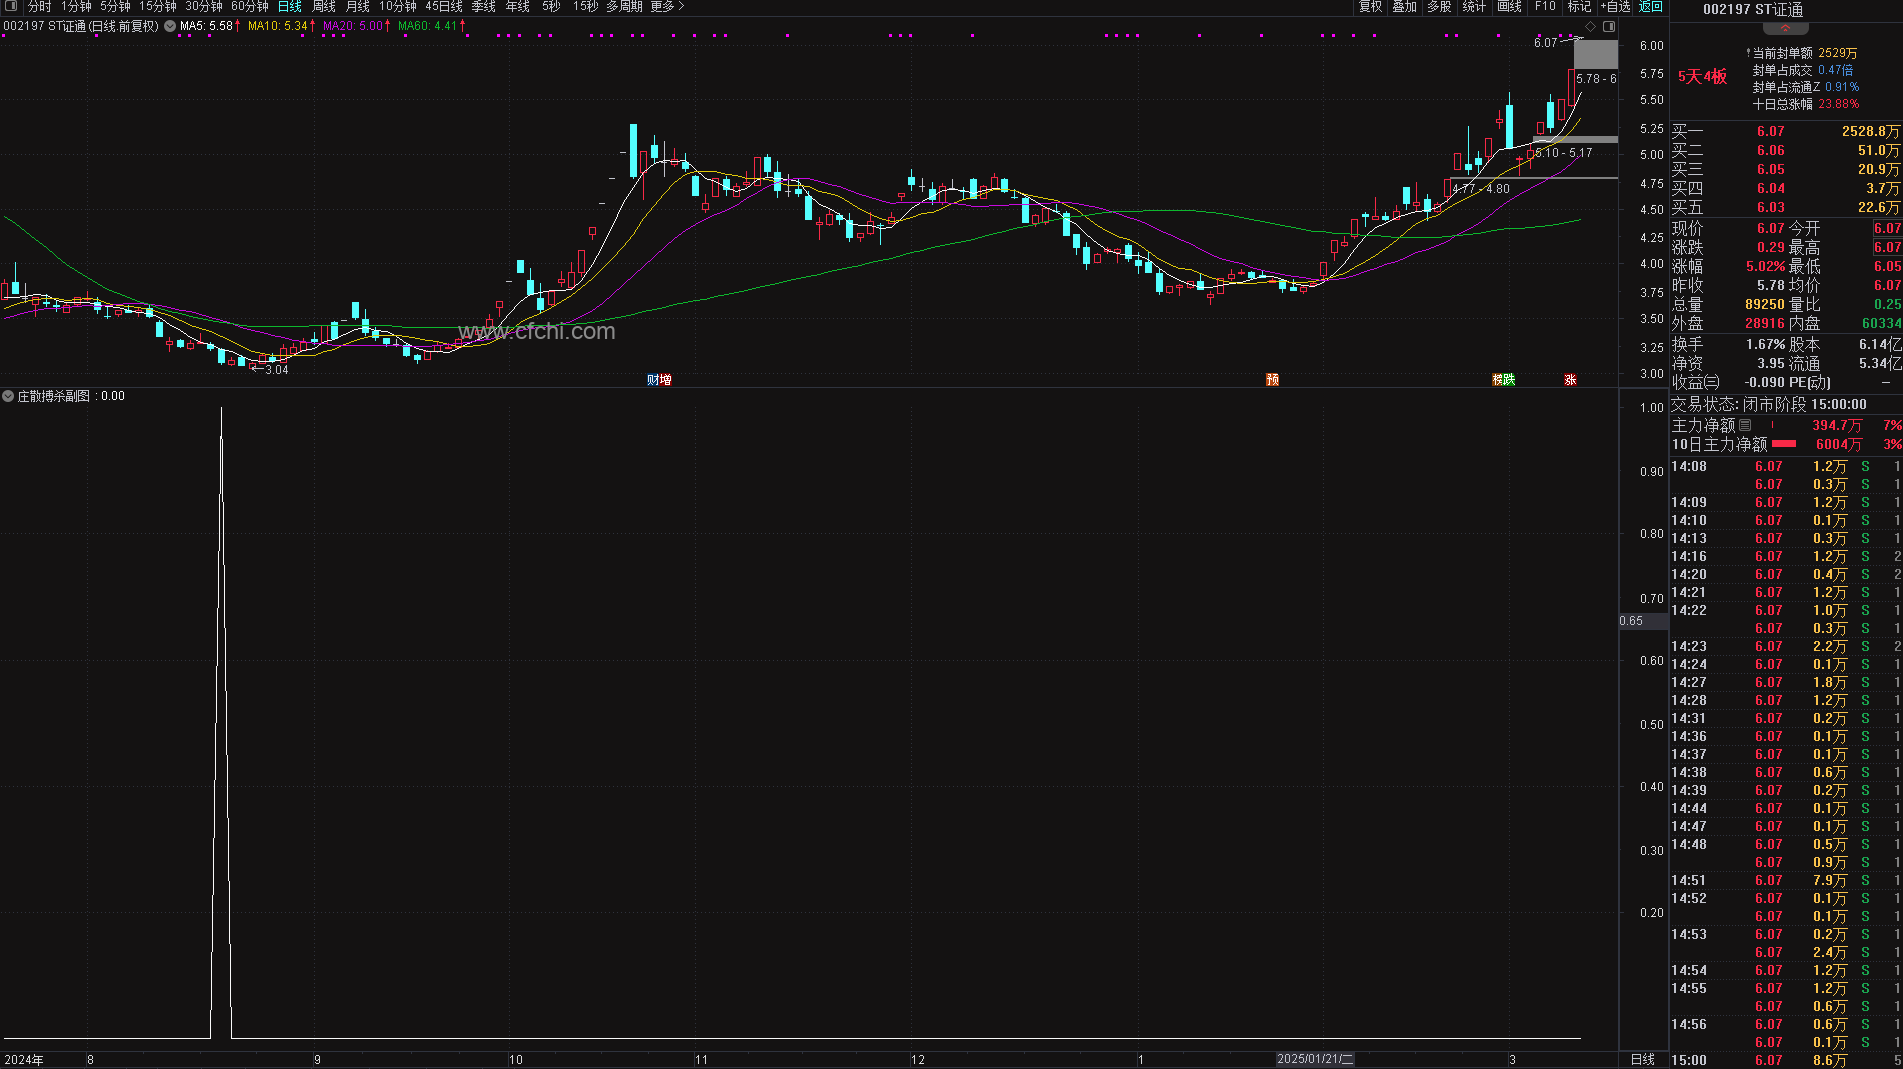This screenshot has height=1069, width=1903.
Task: Click the 统计 statistics button
Action: (x=1474, y=6)
